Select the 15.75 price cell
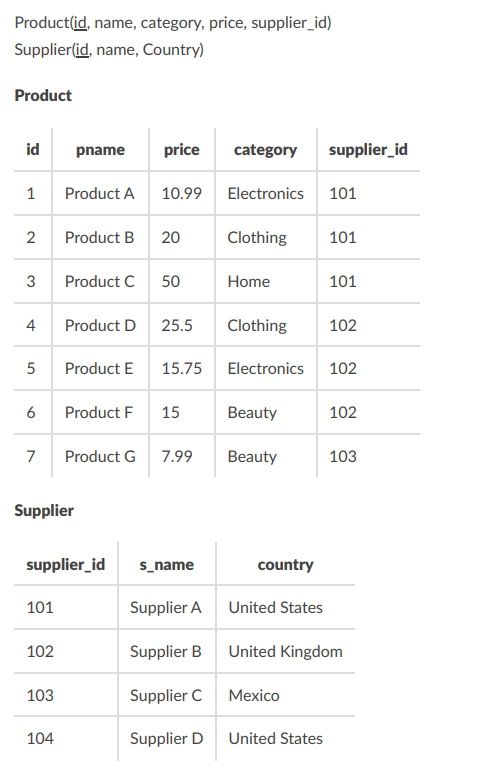The height and width of the screenshot is (761, 498). pyautogui.click(x=182, y=368)
